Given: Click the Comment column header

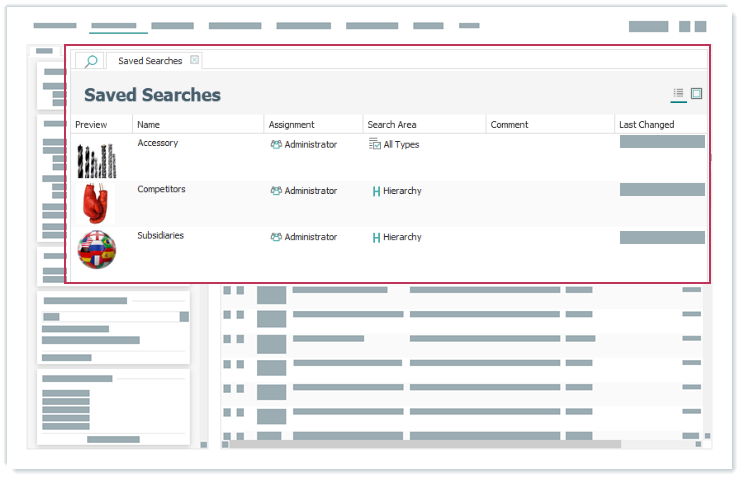Looking at the screenshot, I should [x=510, y=125].
